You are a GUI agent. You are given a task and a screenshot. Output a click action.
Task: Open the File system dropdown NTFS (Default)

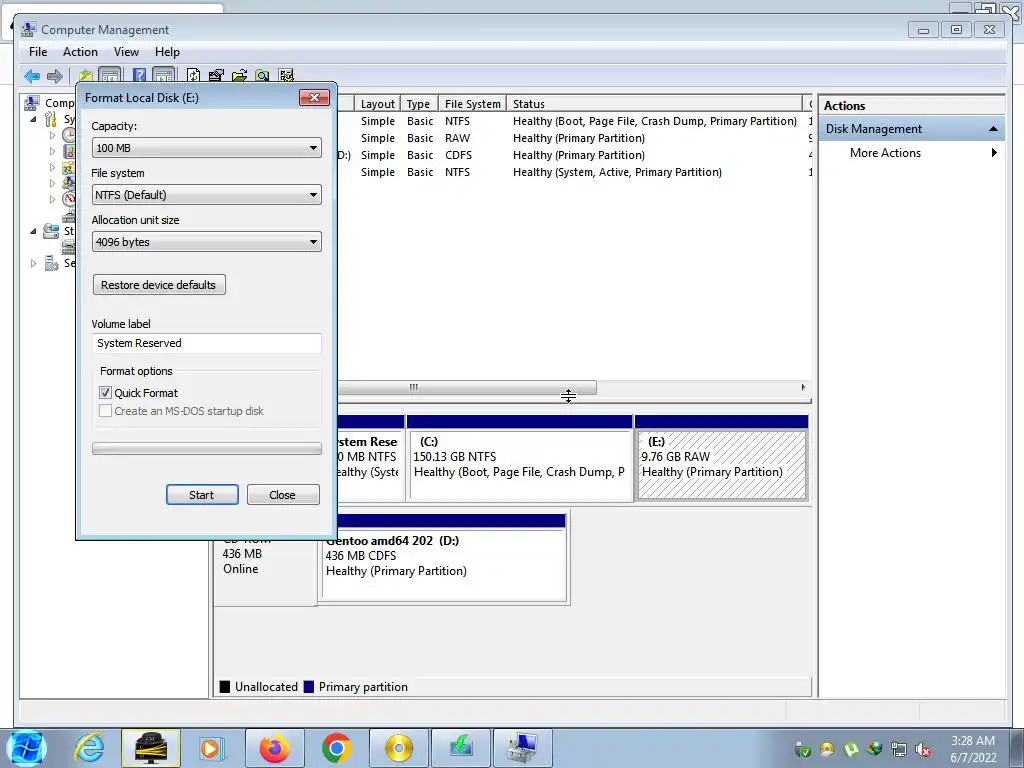coord(206,195)
